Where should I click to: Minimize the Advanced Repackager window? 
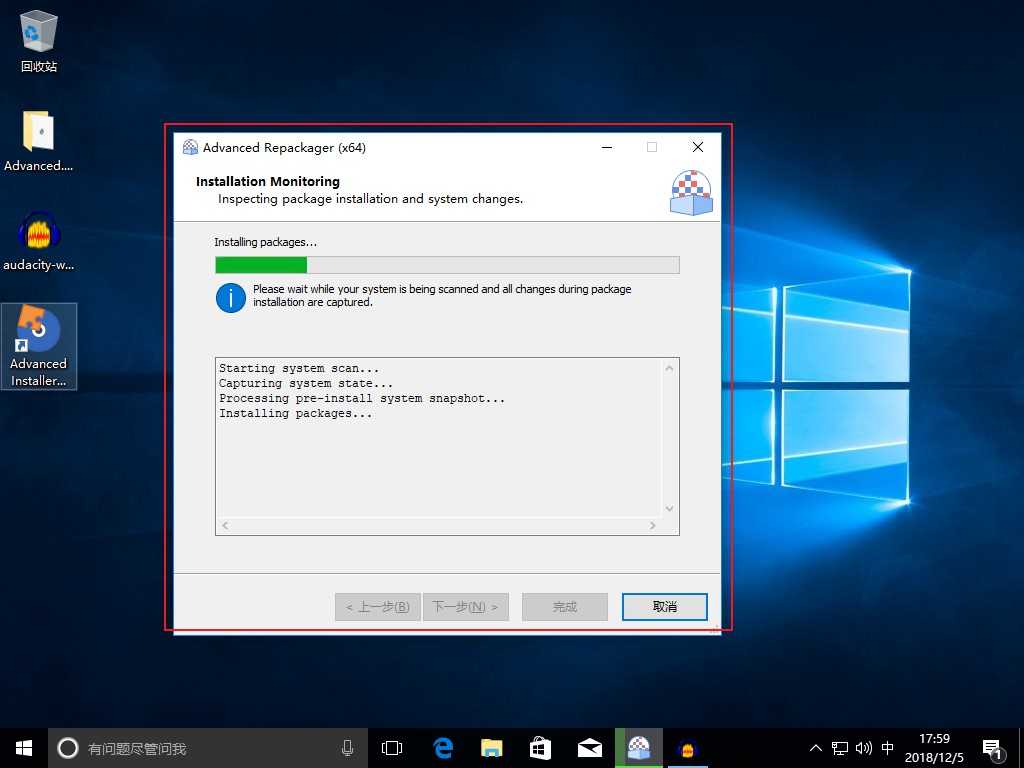pos(607,147)
